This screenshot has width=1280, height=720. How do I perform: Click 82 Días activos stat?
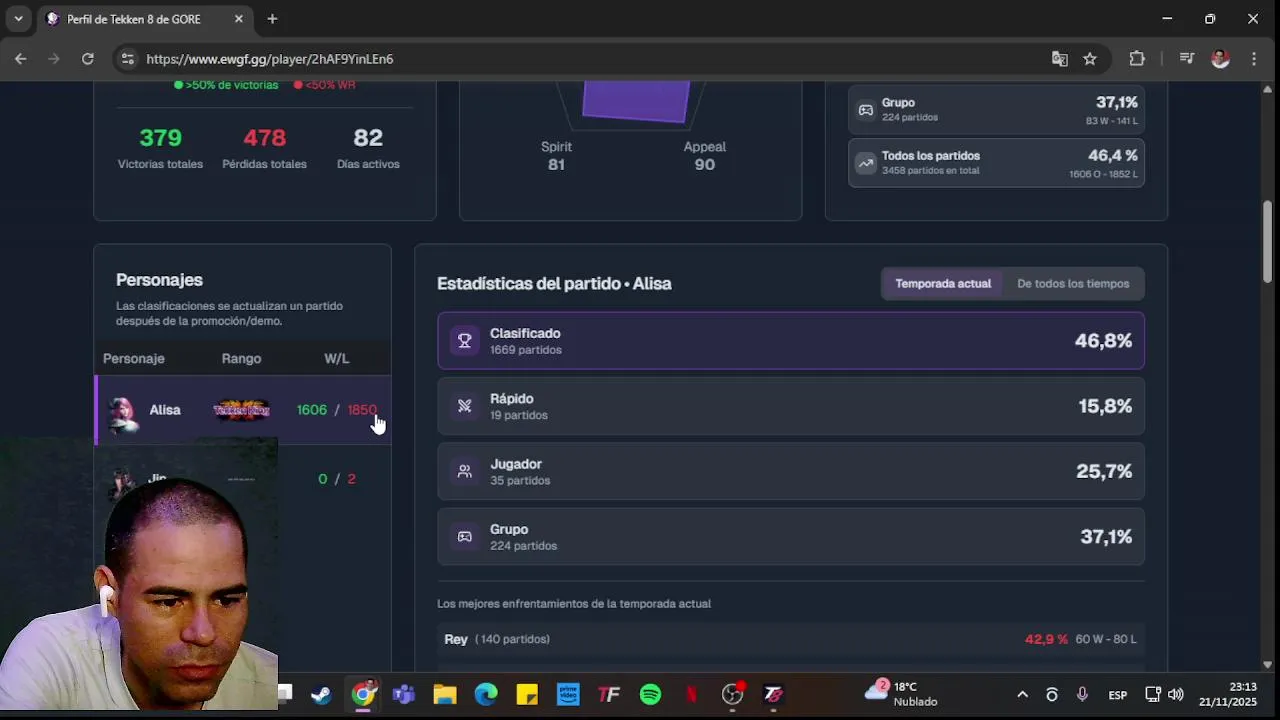pyautogui.click(x=368, y=148)
